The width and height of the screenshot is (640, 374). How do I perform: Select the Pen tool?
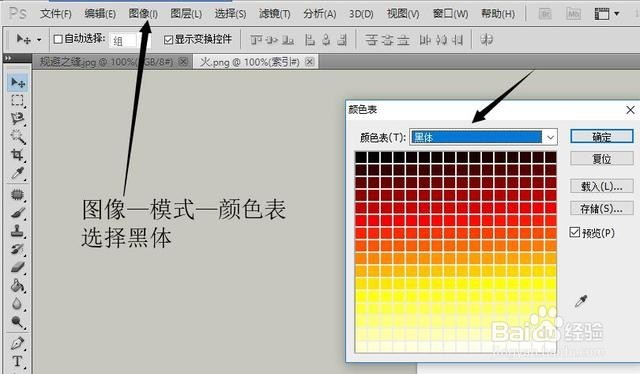coord(17,343)
